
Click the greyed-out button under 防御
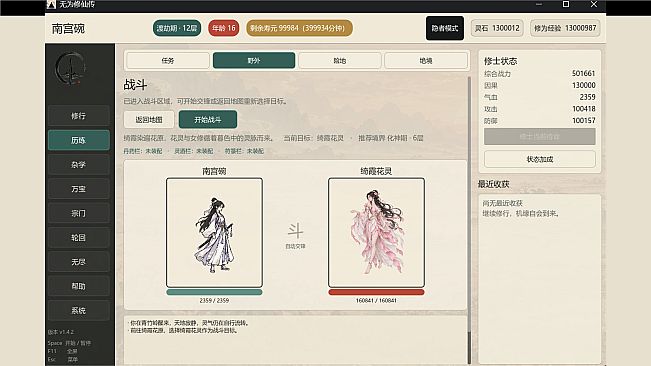point(540,137)
